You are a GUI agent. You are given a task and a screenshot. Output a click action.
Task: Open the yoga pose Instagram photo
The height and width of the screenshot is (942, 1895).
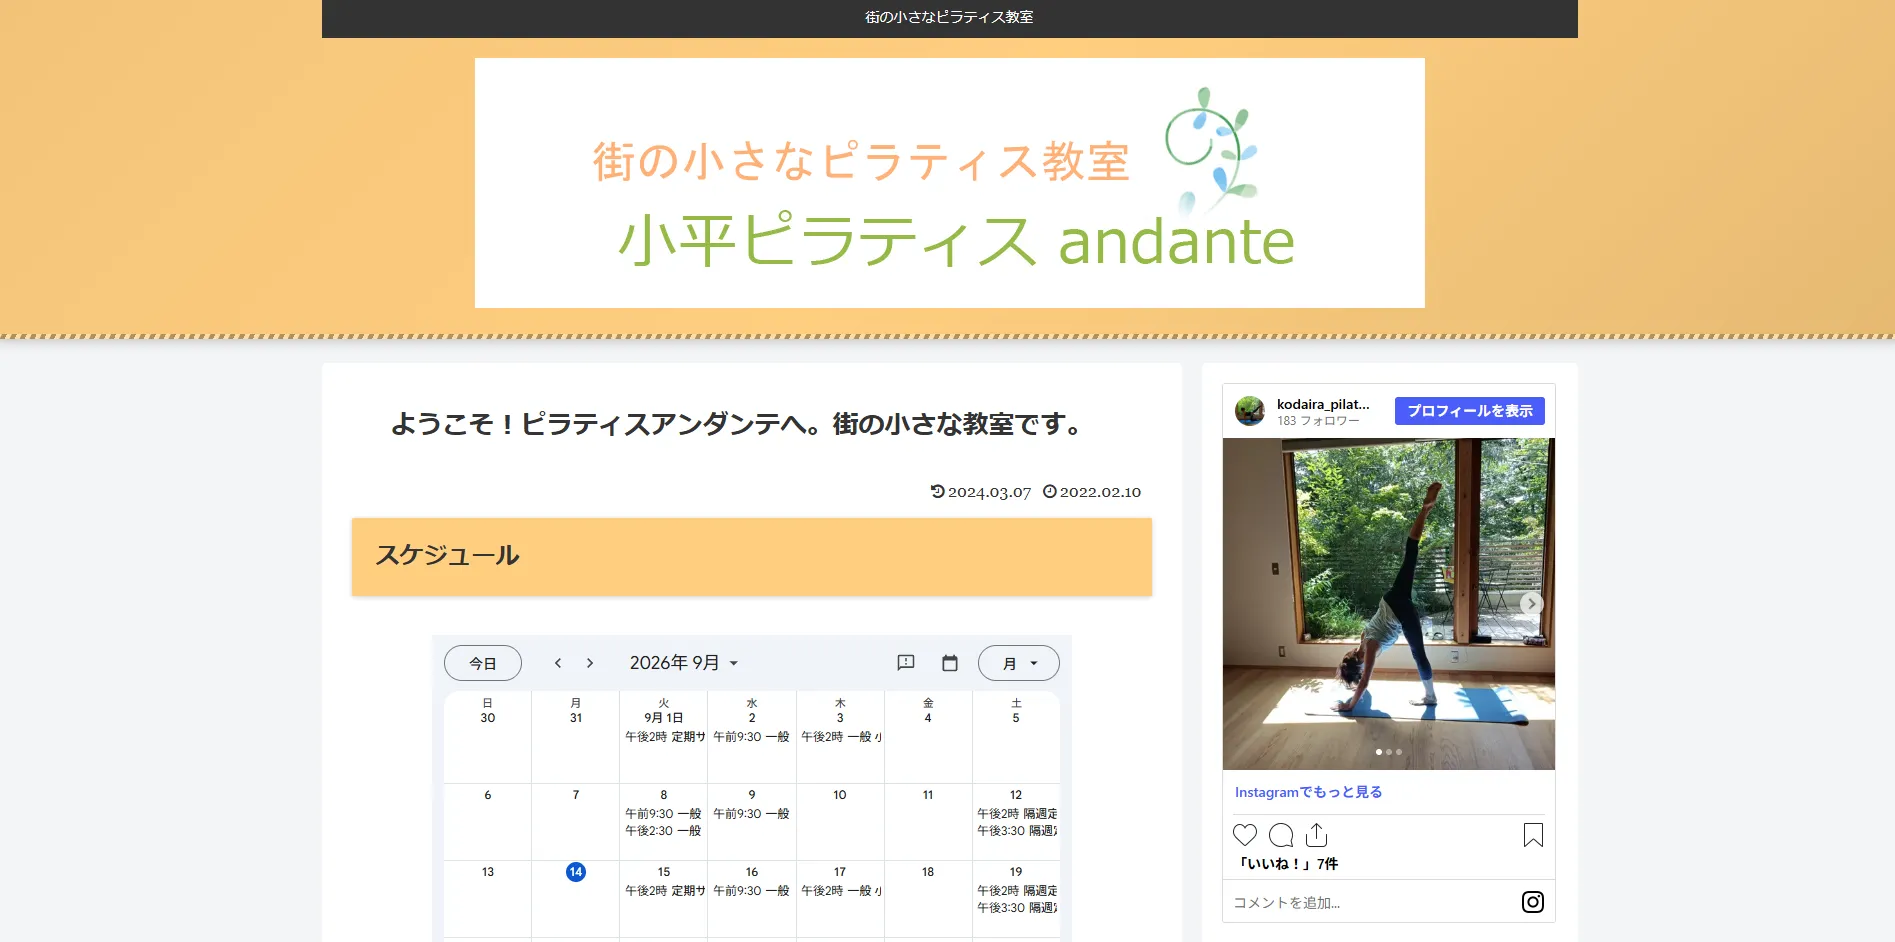click(x=1388, y=604)
